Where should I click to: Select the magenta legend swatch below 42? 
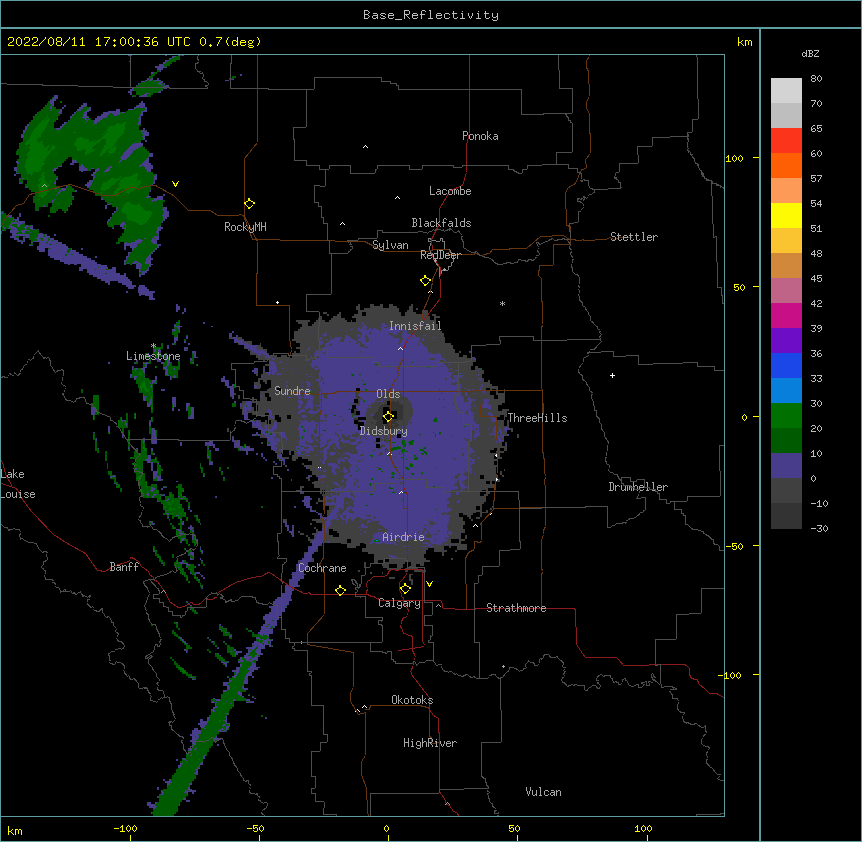(x=786, y=315)
